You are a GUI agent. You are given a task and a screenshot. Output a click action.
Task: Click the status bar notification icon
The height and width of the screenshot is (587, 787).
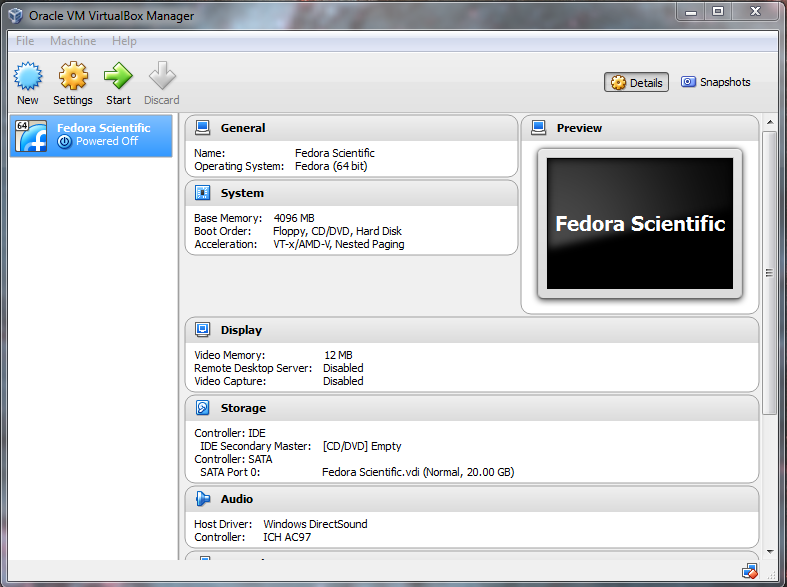(x=749, y=571)
